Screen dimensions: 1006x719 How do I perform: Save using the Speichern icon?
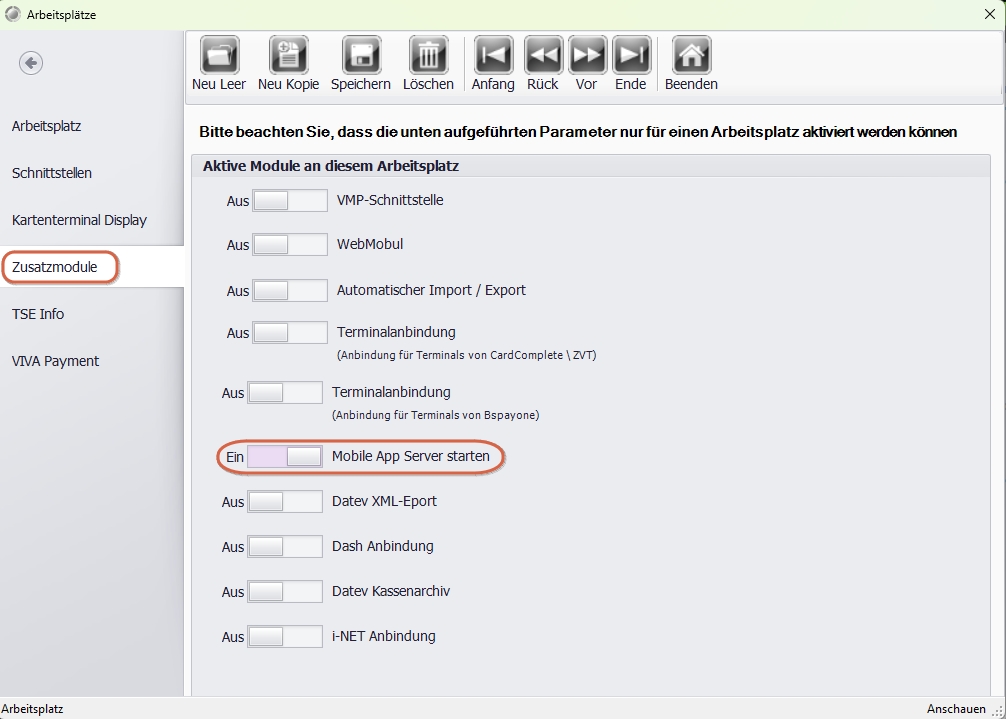click(x=361, y=56)
